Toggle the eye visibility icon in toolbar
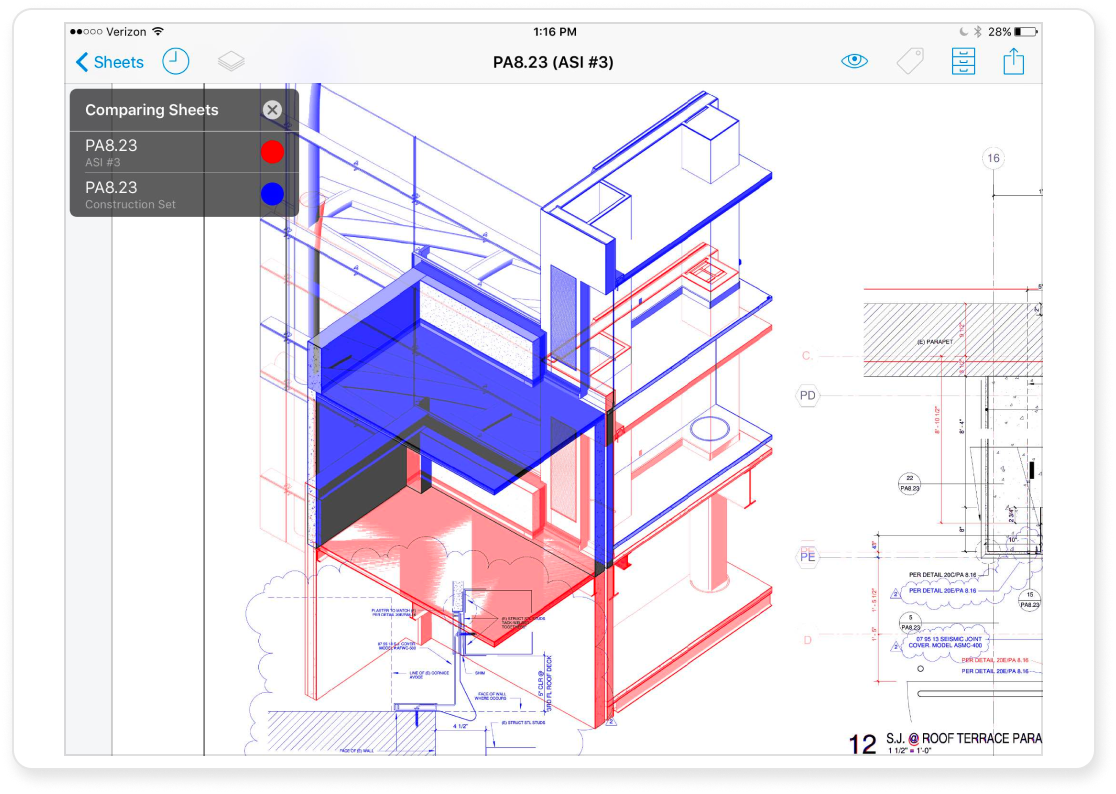Viewport: 1116px width, 794px height. tap(854, 61)
